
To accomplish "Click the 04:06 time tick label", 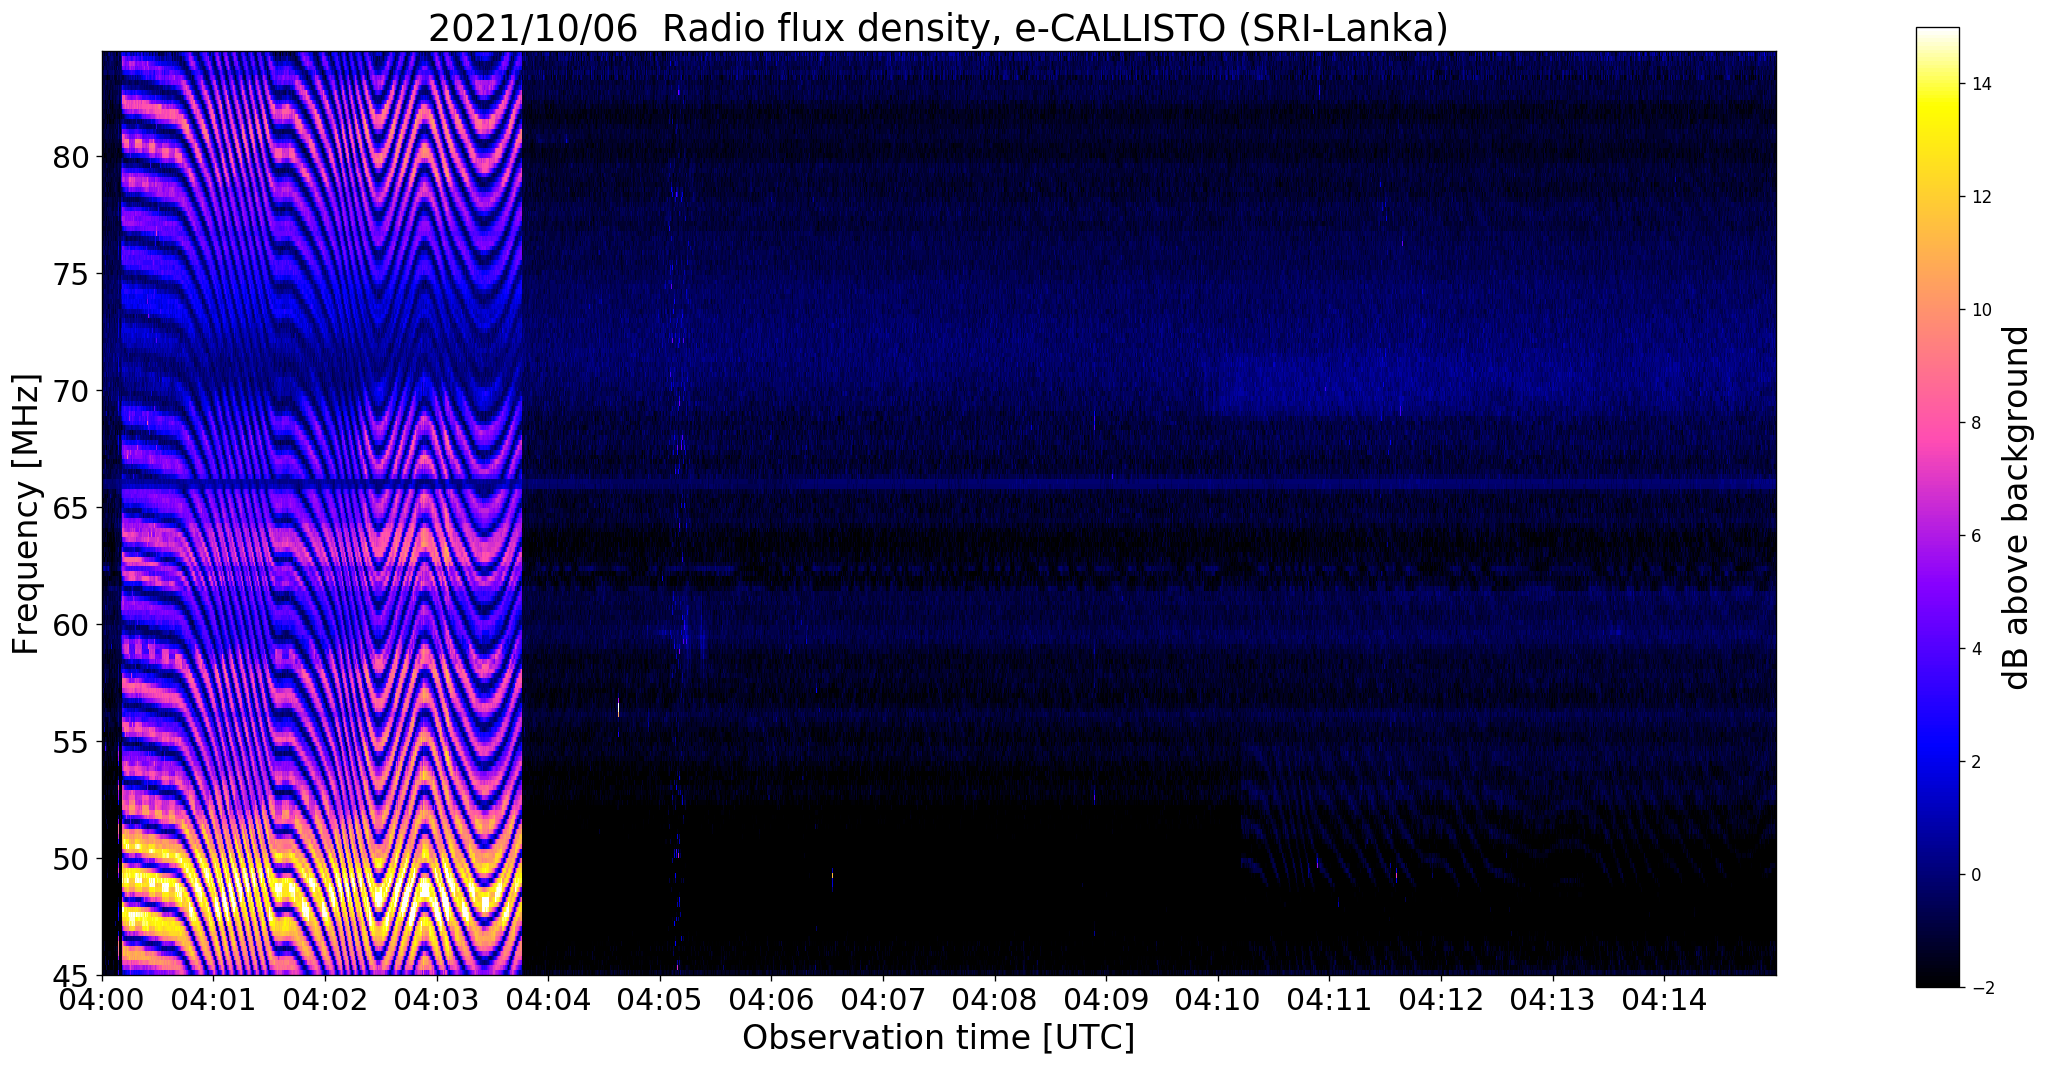I will pyautogui.click(x=771, y=999).
